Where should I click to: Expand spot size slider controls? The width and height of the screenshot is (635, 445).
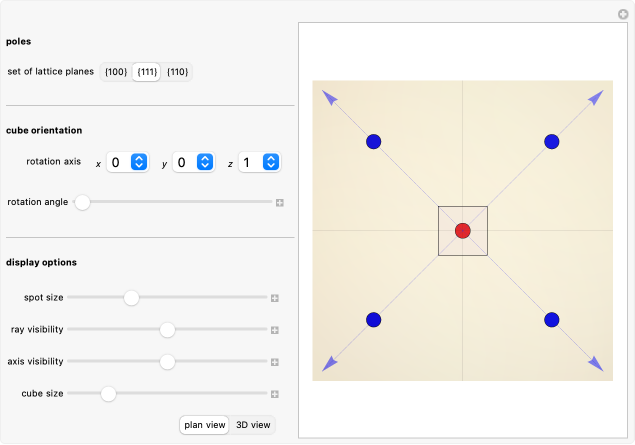(274, 298)
